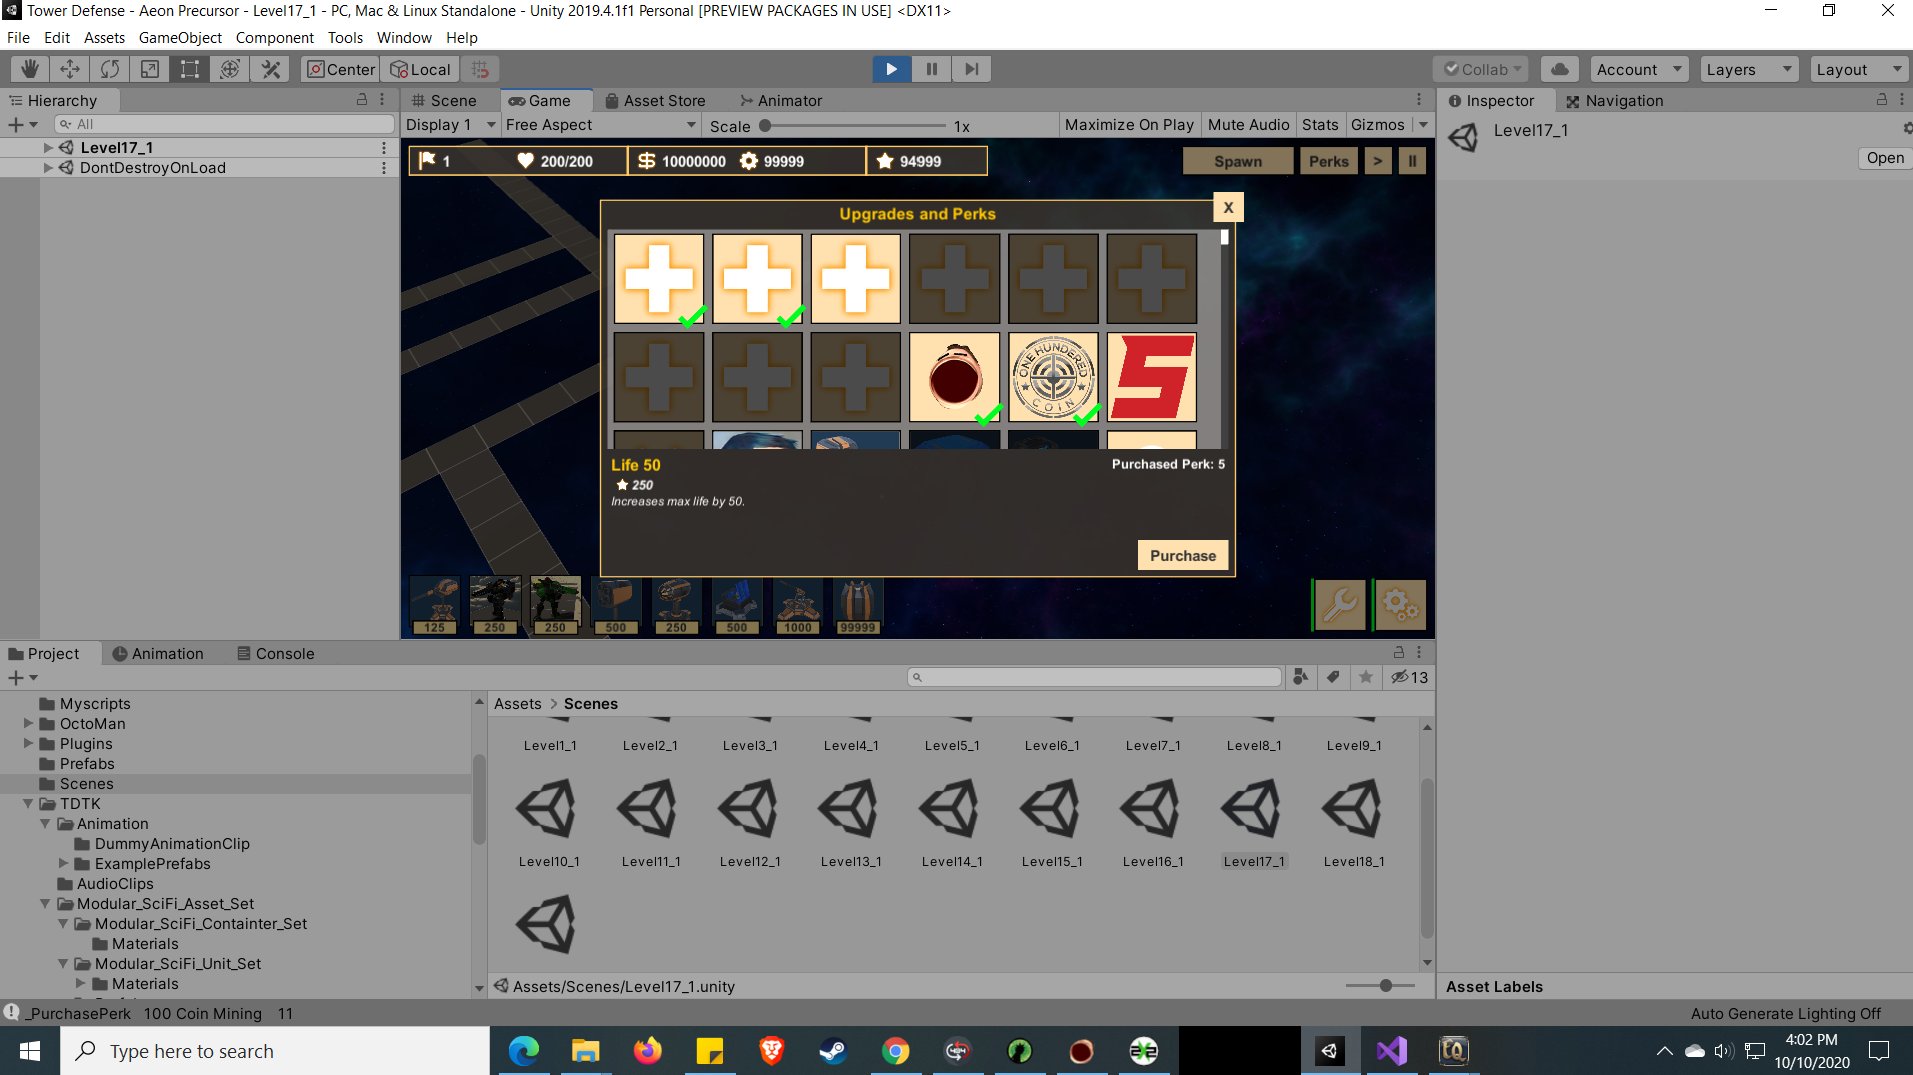The width and height of the screenshot is (1913, 1075).
Task: Open Collab dropdown
Action: point(1482,69)
